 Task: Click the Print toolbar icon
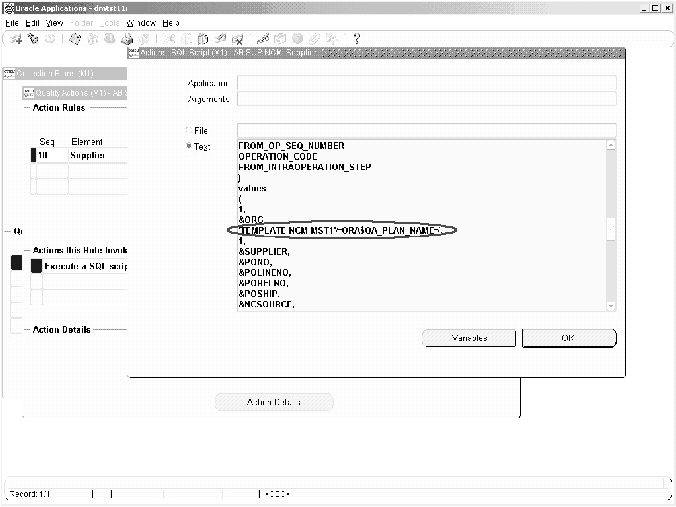[127, 39]
